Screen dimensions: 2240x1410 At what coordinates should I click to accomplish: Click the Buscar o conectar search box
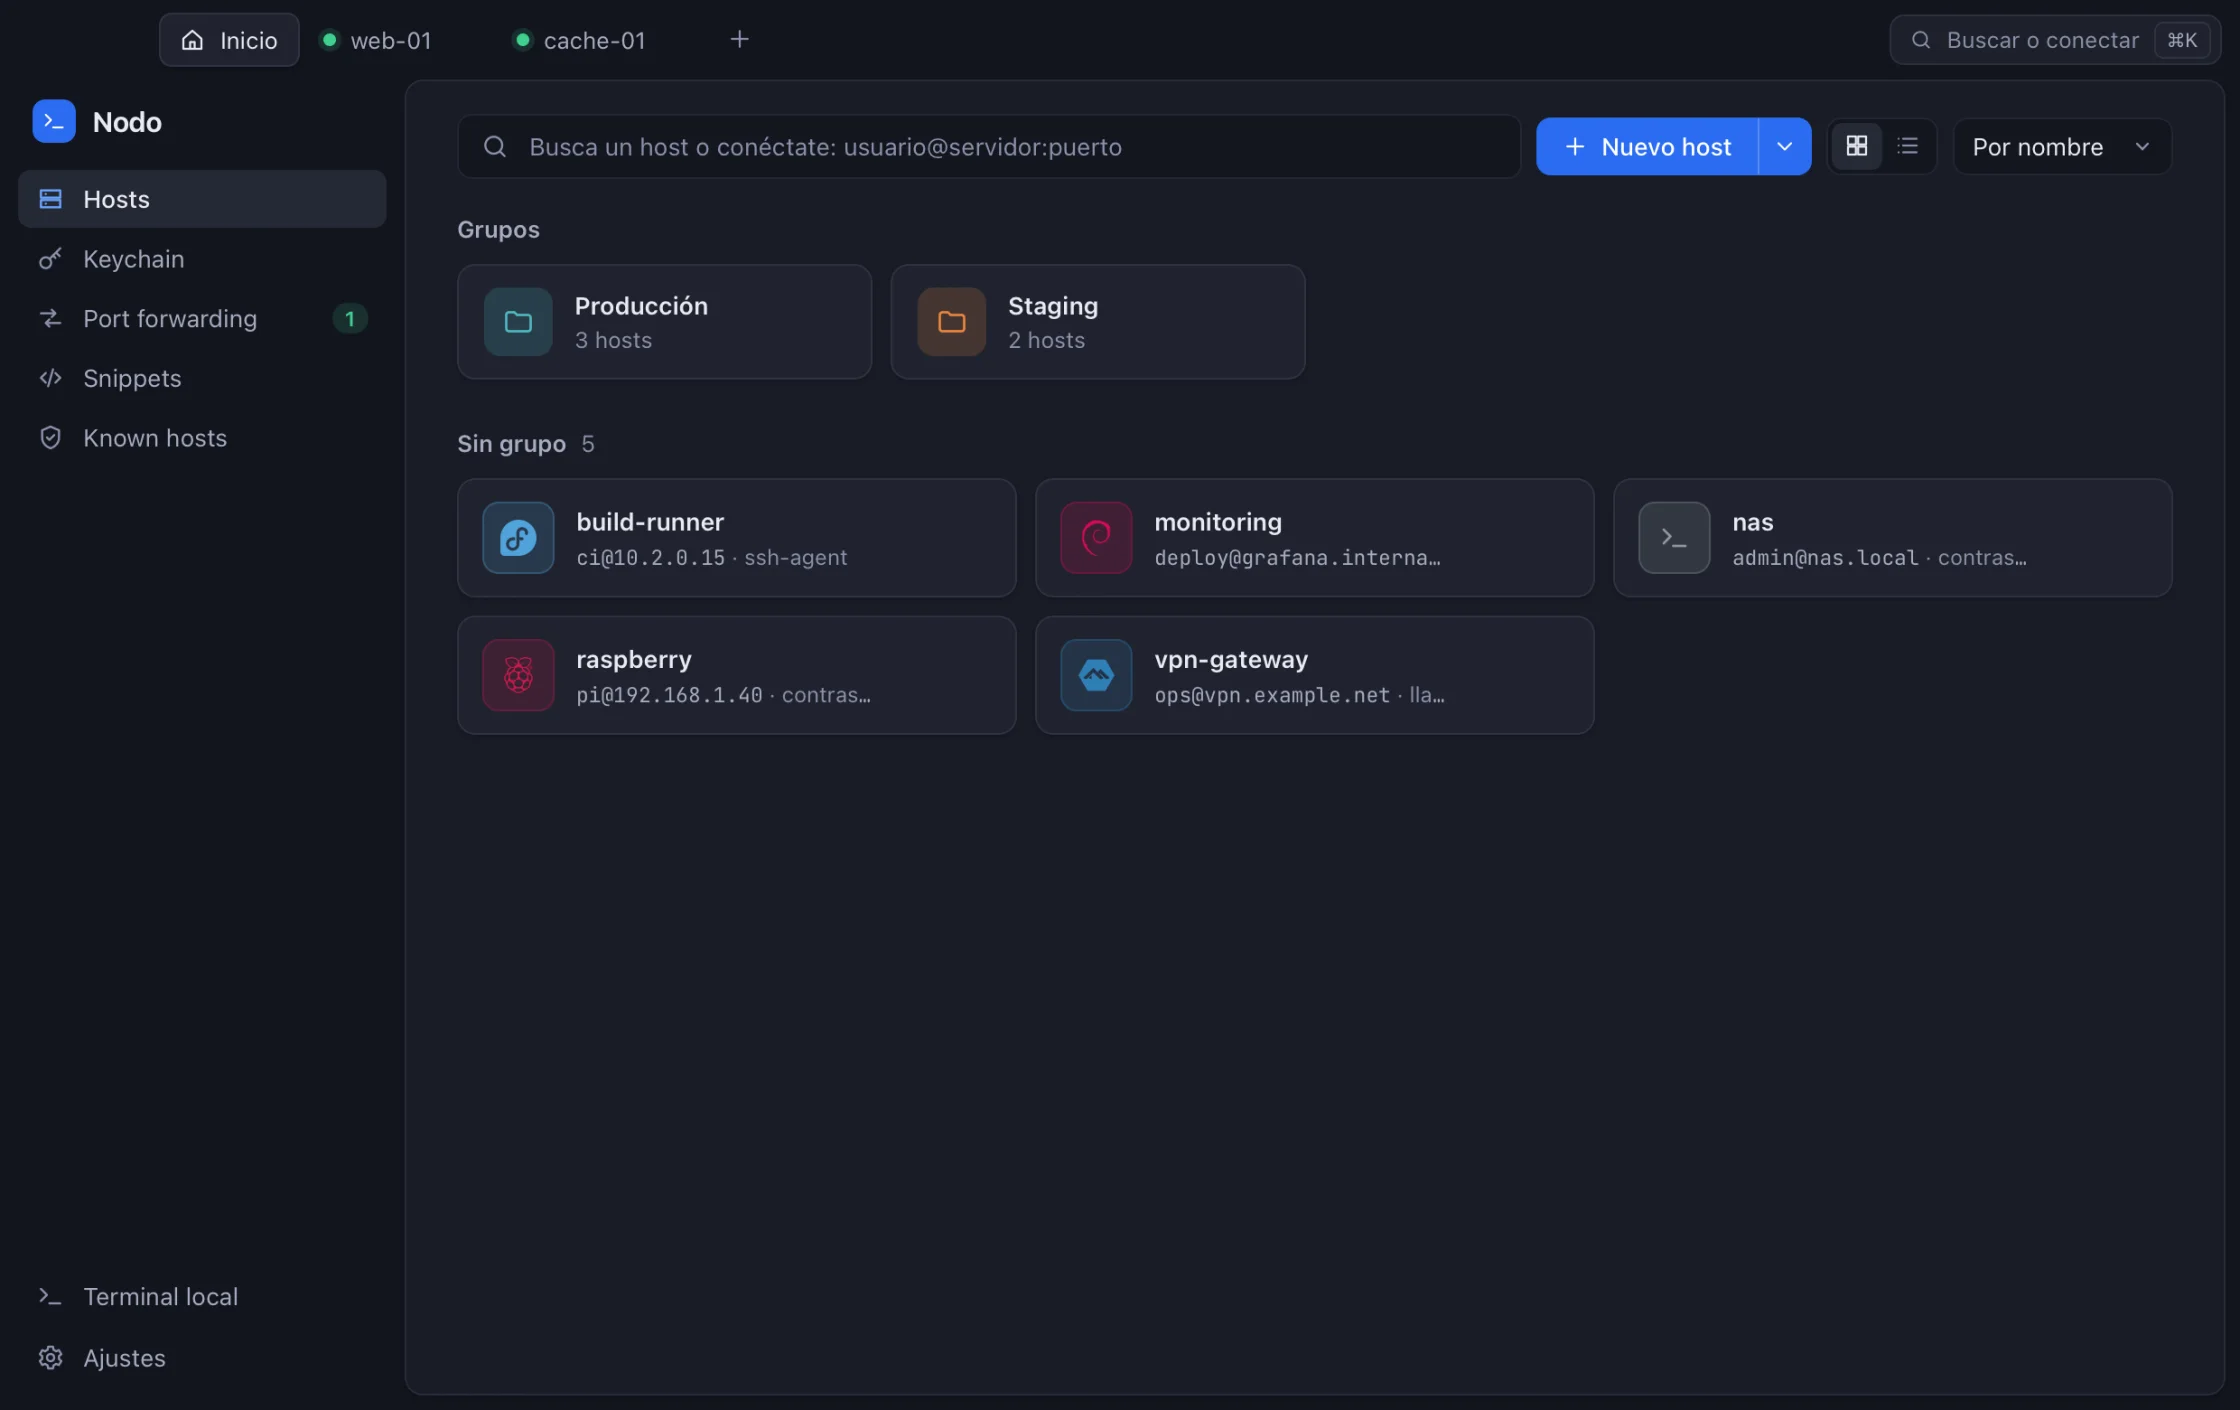(2055, 40)
